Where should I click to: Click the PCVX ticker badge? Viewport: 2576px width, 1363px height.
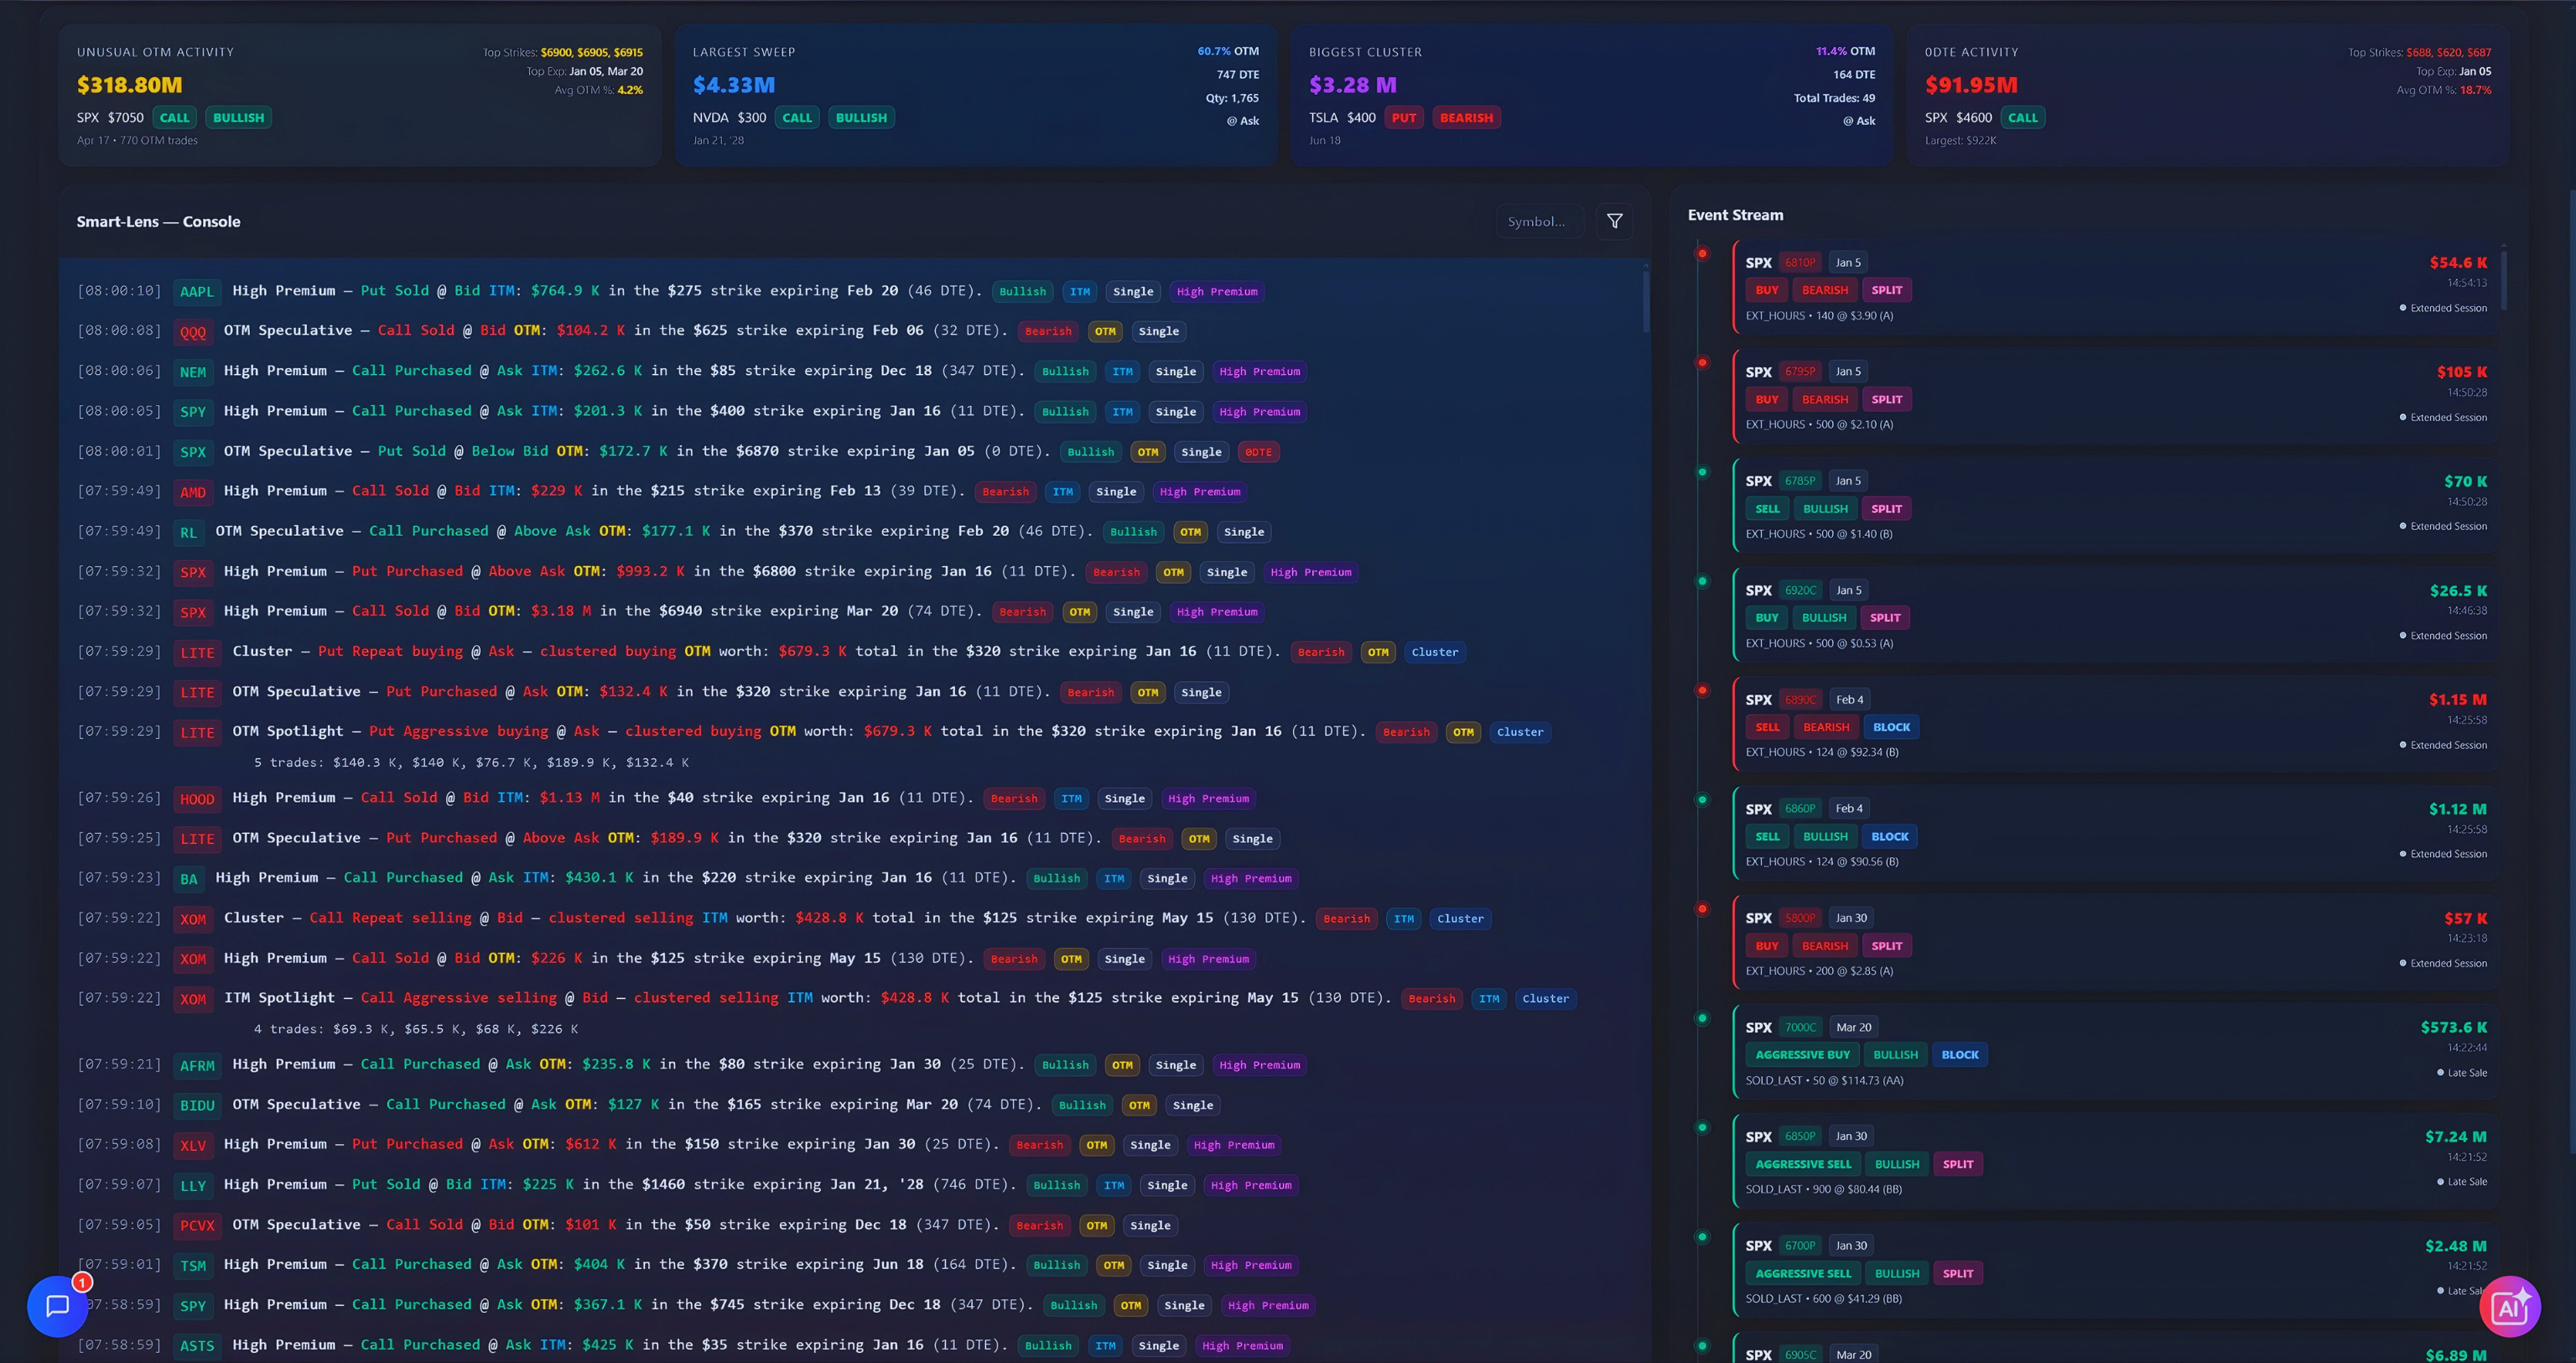point(197,1225)
